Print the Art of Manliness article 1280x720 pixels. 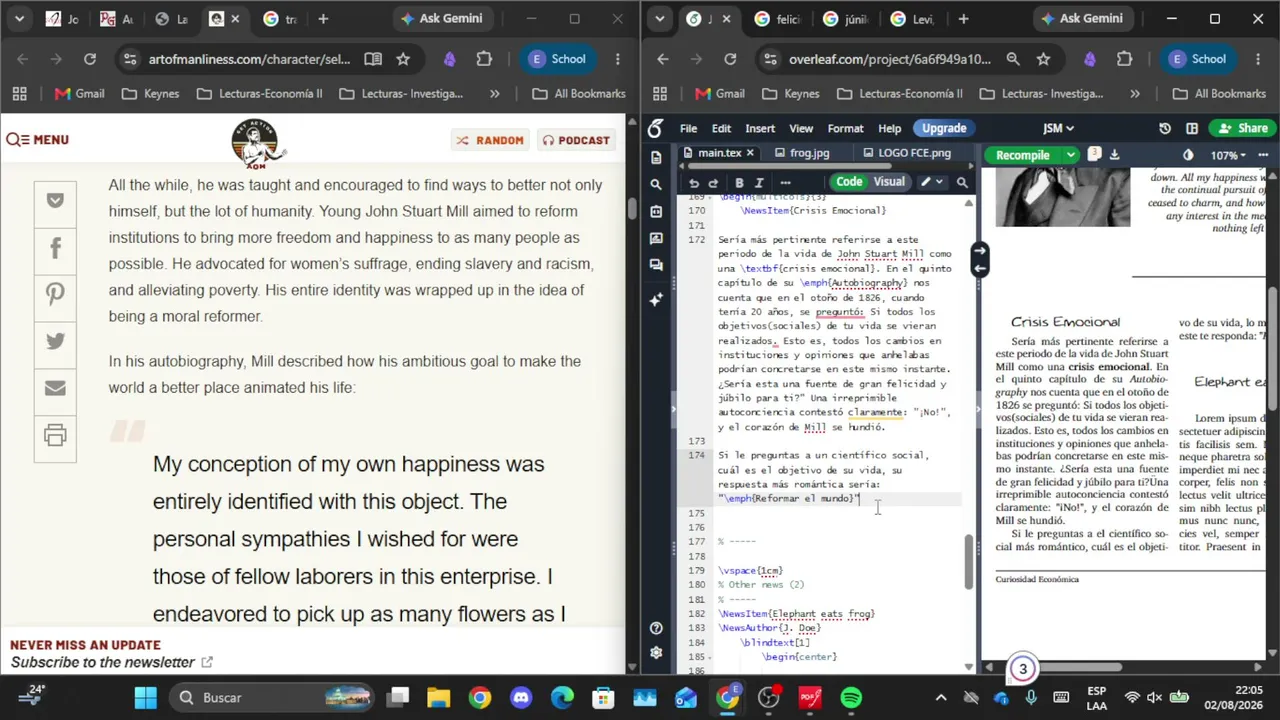click(x=55, y=435)
